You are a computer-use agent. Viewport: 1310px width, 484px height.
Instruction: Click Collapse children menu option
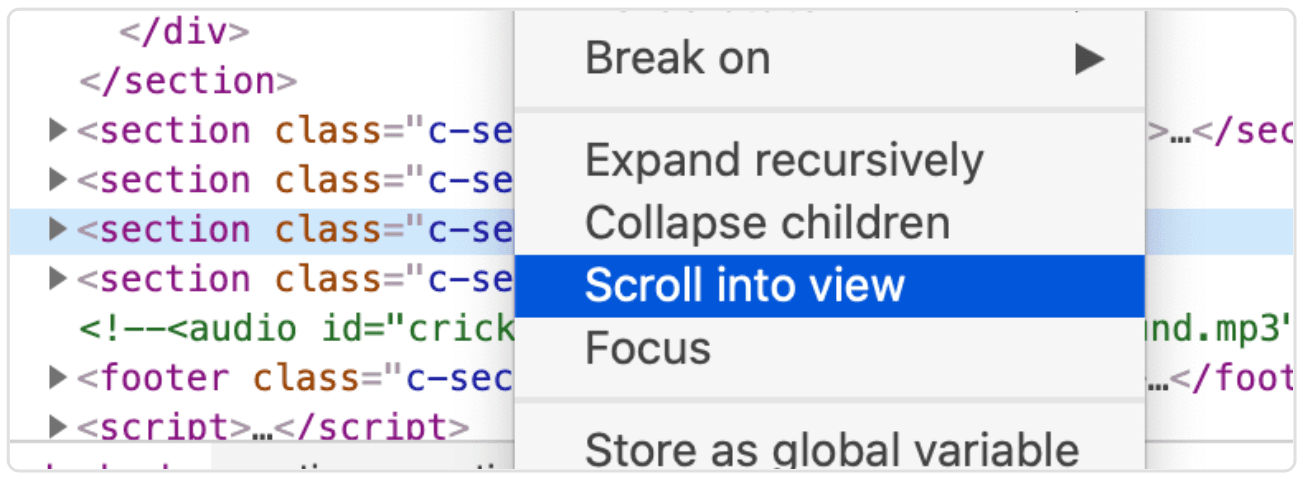[767, 223]
